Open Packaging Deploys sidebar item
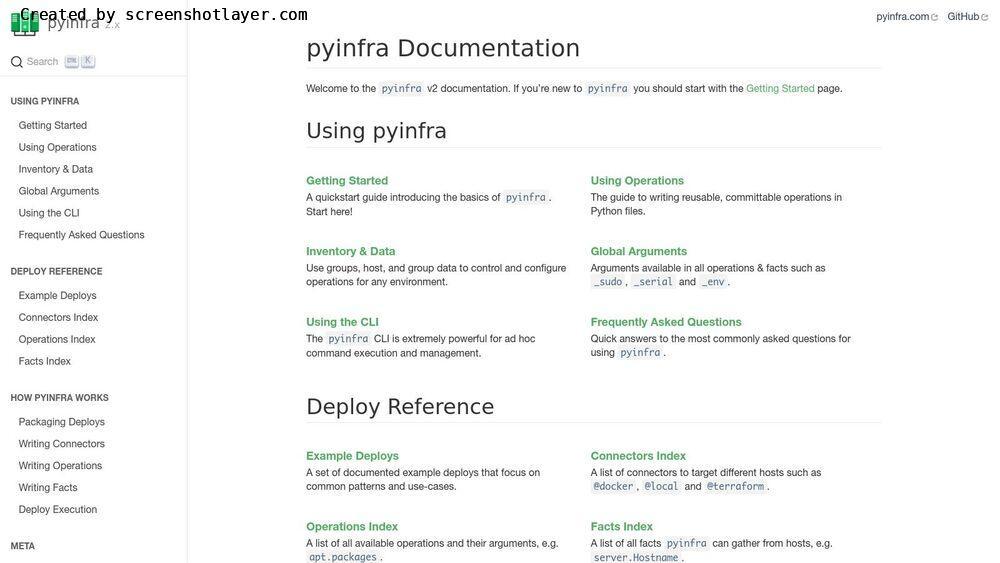The height and width of the screenshot is (563, 1000). 61,422
